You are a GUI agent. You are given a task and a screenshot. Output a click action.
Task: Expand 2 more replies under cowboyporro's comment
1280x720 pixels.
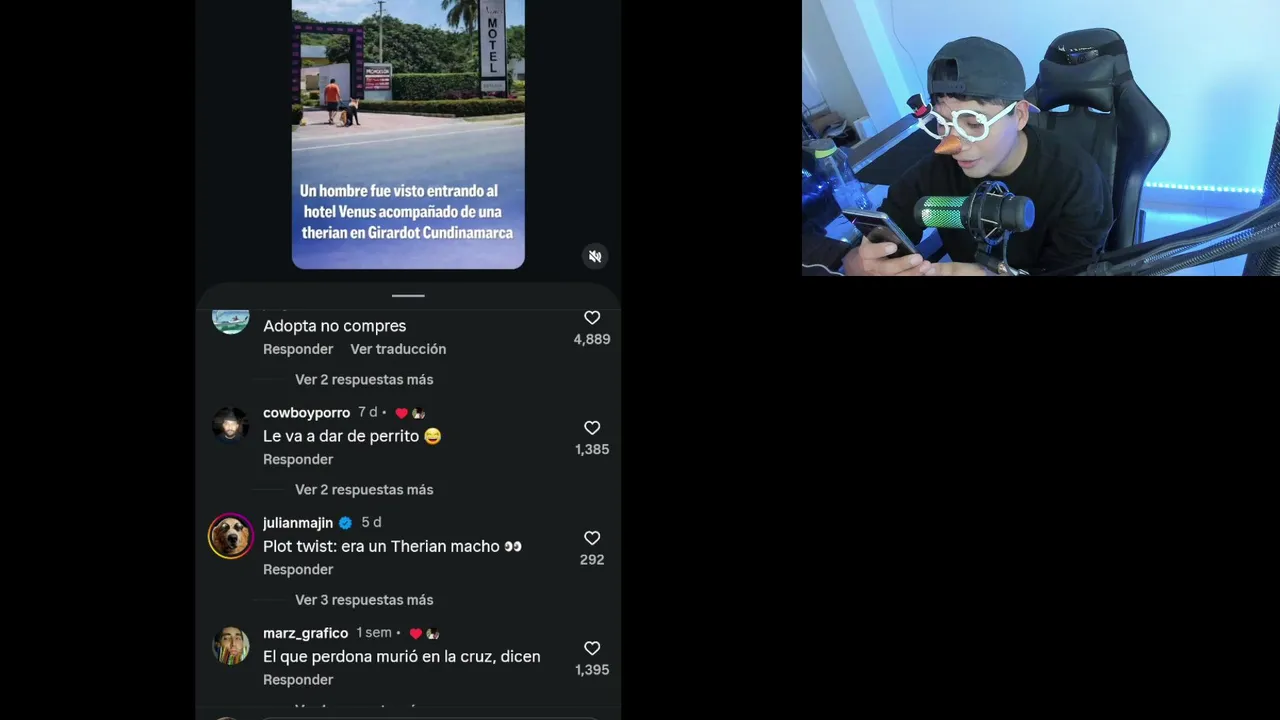364,490
